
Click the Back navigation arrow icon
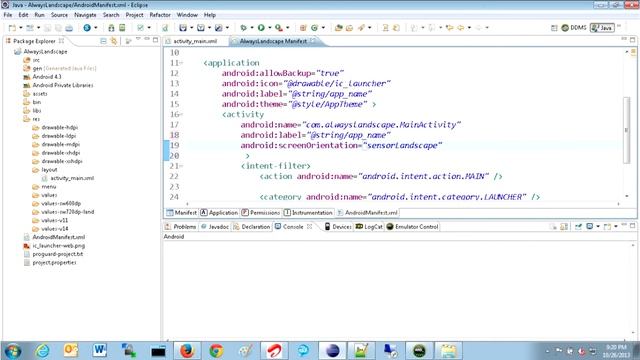pos(461,28)
